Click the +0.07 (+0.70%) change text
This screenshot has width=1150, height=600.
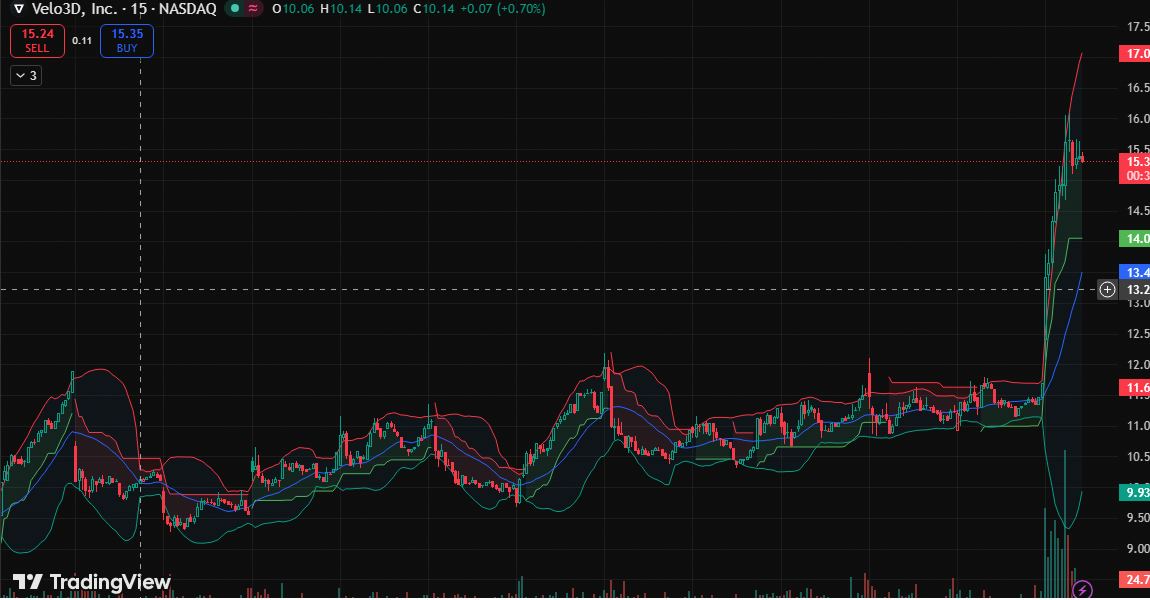click(502, 9)
